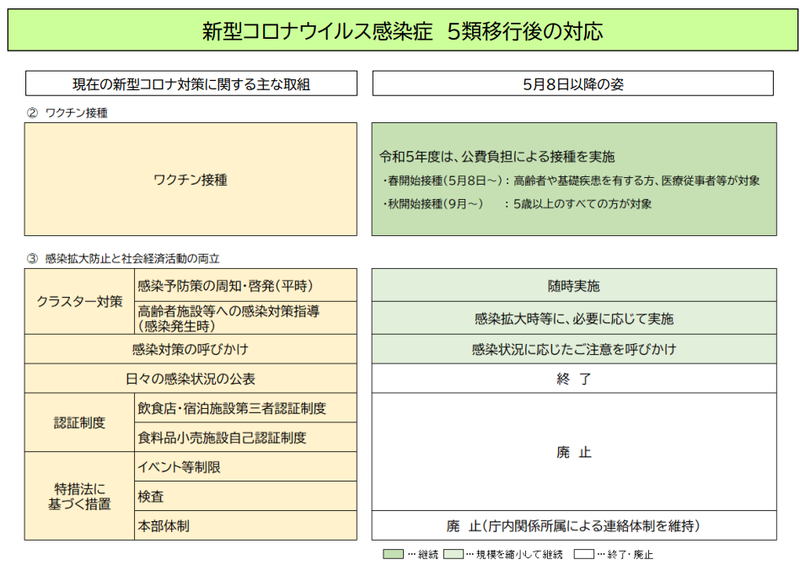Screen dimensions: 800x565
Task: Click the ワクチン接種 cell in left table
Action: pyautogui.click(x=190, y=180)
